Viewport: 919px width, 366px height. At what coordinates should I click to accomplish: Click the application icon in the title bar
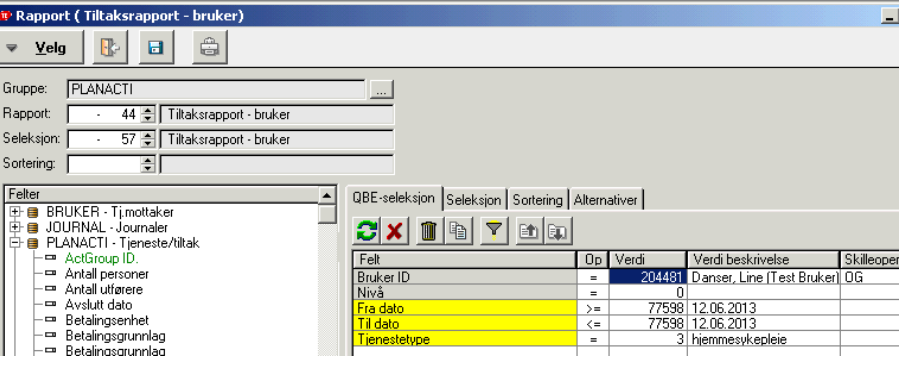(6, 15)
